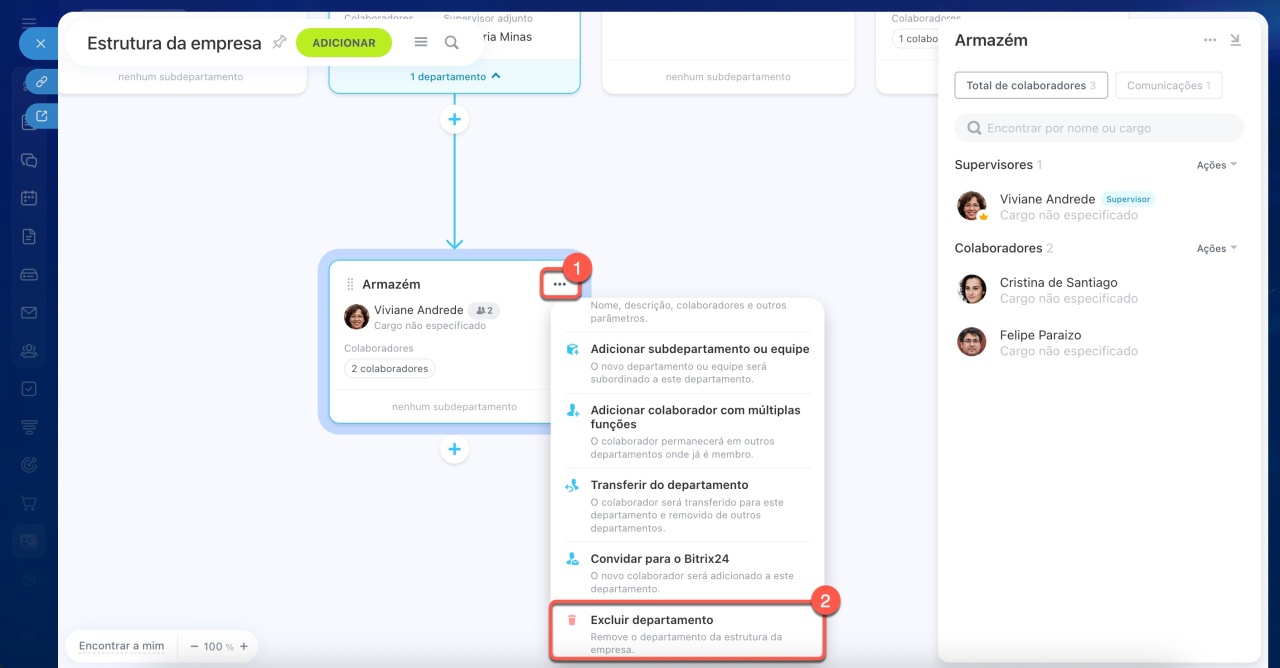Click the green ADICIONAR button
1280x668 pixels.
(344, 43)
